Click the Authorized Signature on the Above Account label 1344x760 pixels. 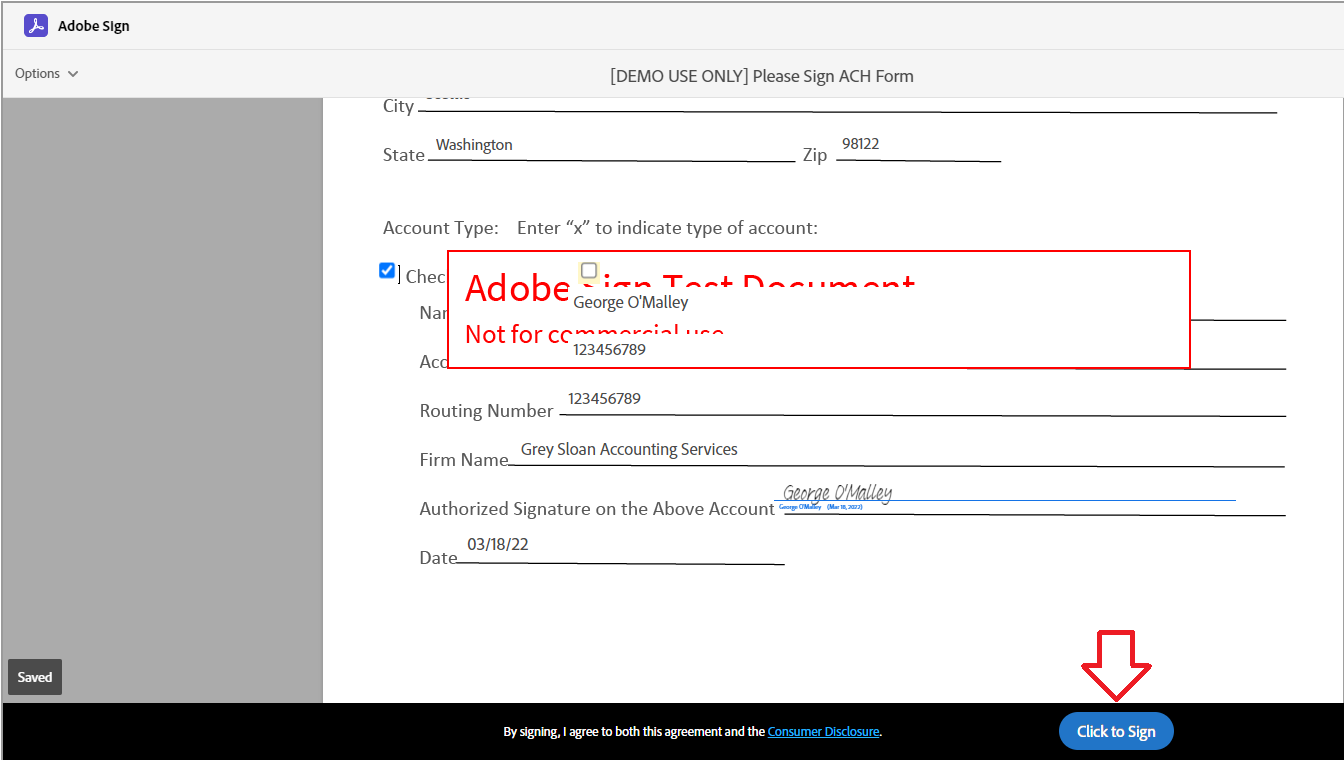(x=597, y=509)
